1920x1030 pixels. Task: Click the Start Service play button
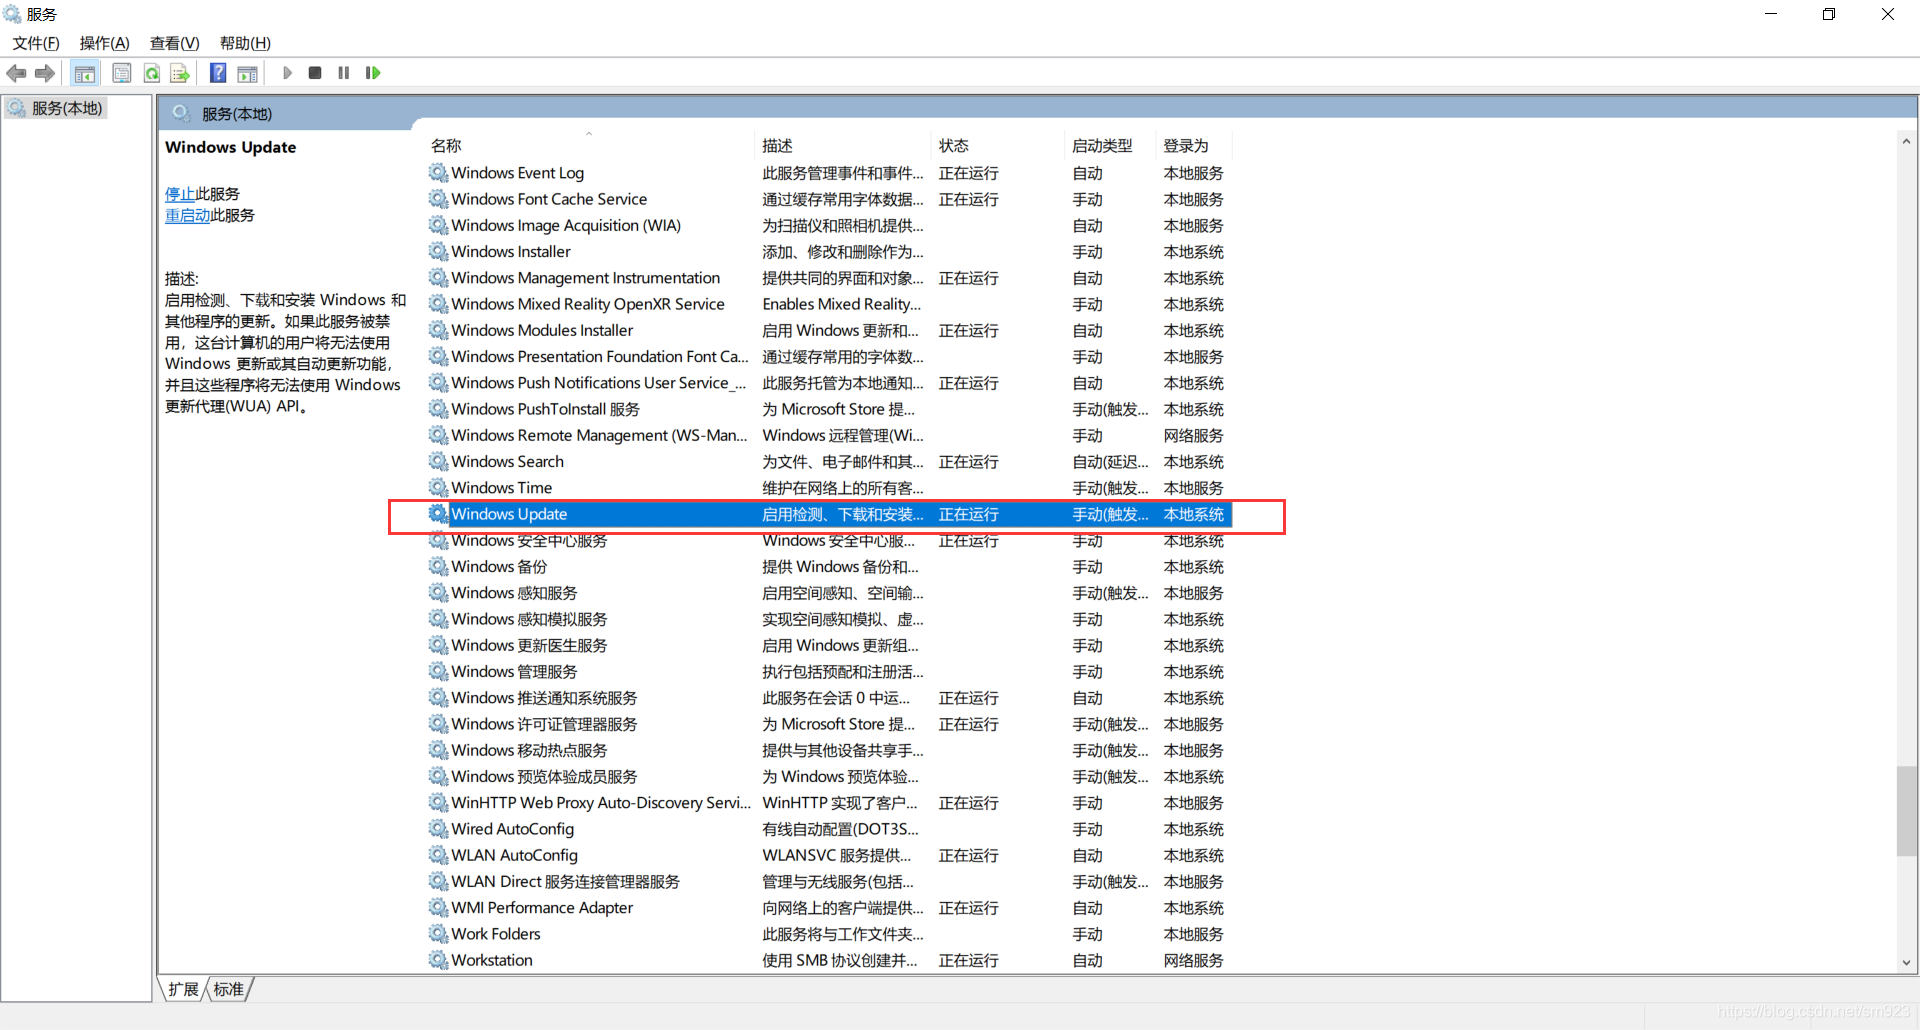tap(287, 73)
